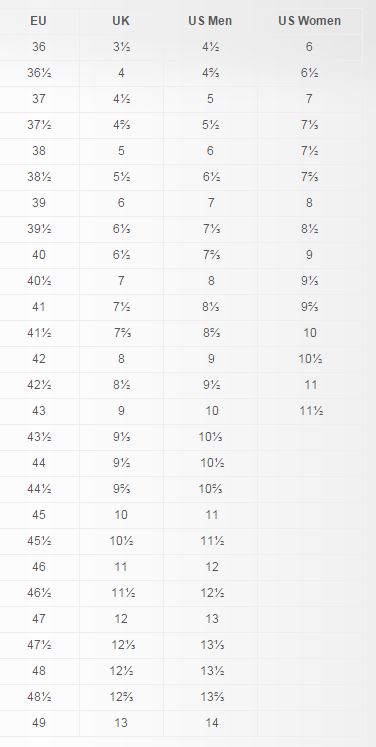Select US Men size 12 cell
The width and height of the screenshot is (376, 747).
coord(212,567)
